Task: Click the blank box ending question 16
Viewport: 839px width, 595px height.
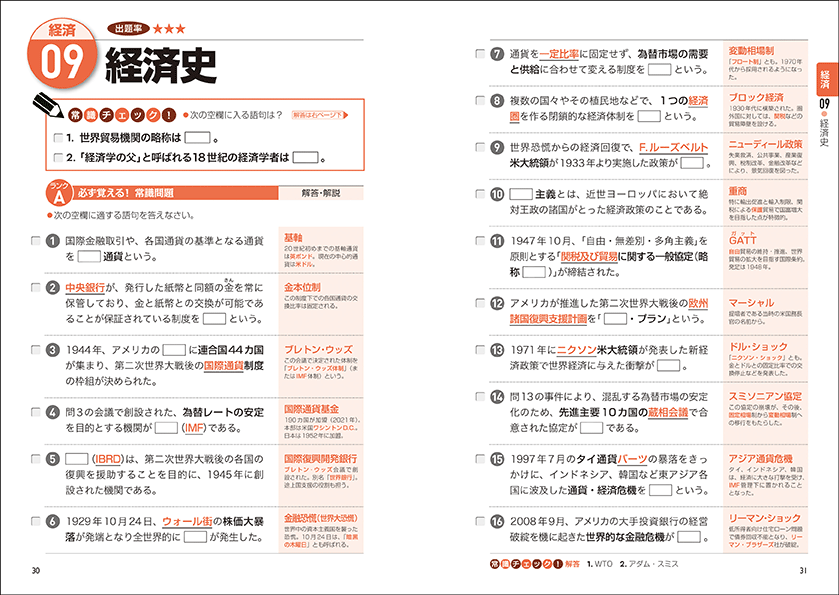Action: (689, 537)
